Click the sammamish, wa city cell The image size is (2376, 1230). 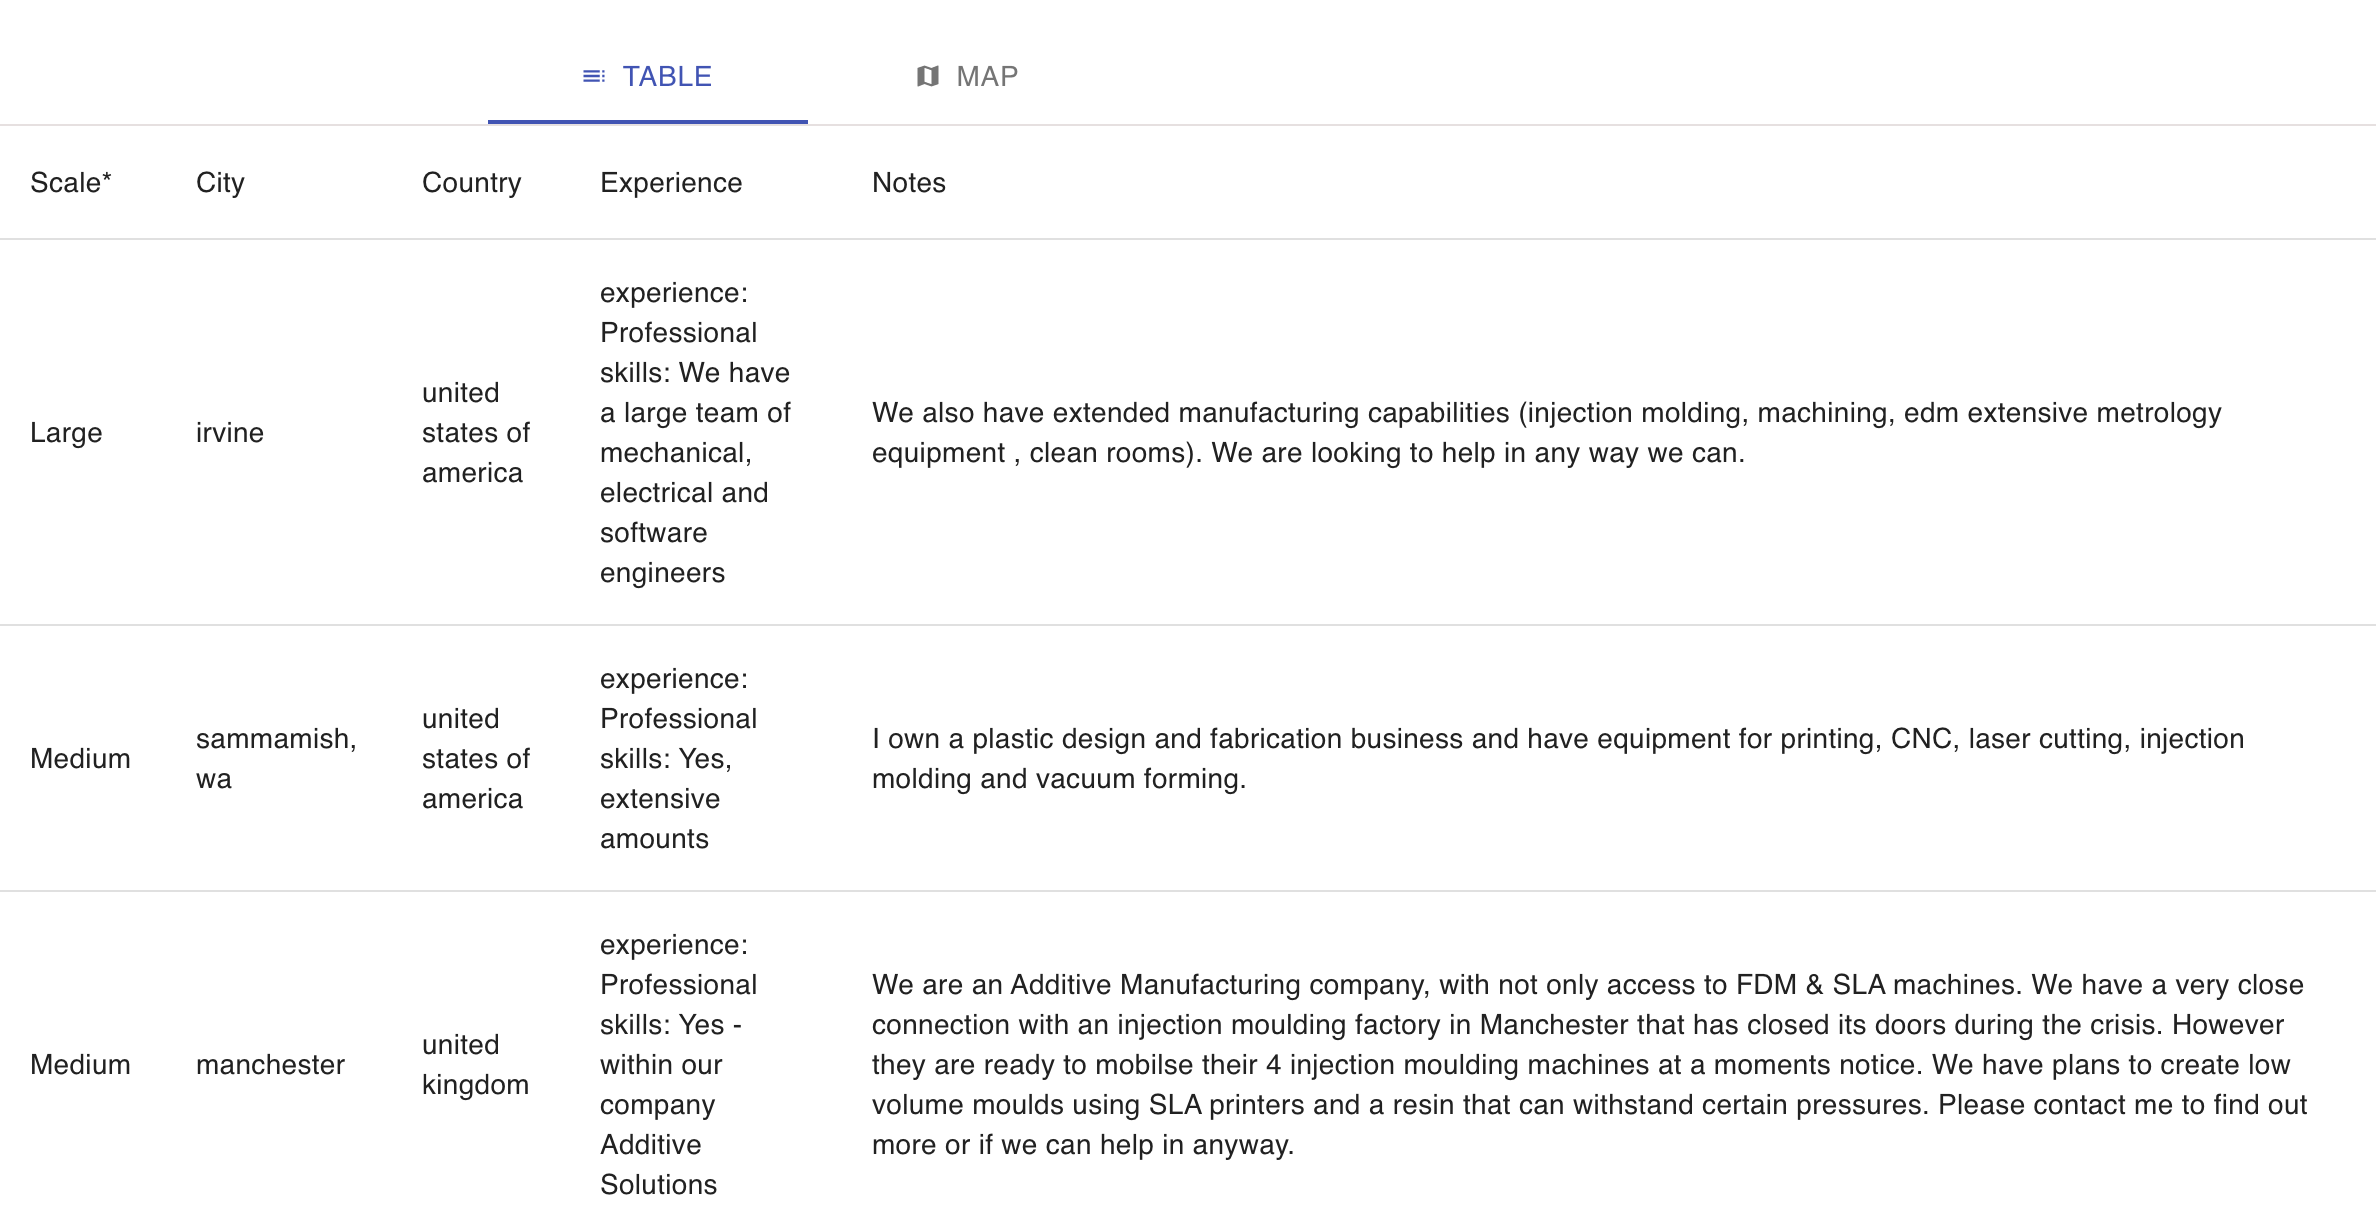point(276,758)
